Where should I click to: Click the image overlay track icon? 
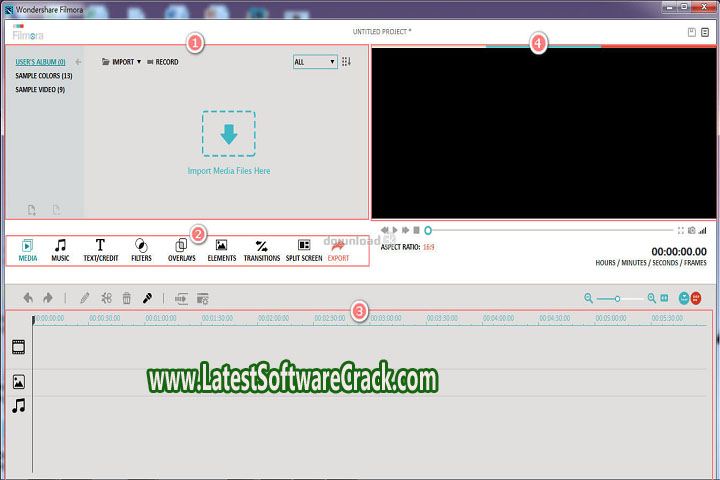pos(19,382)
